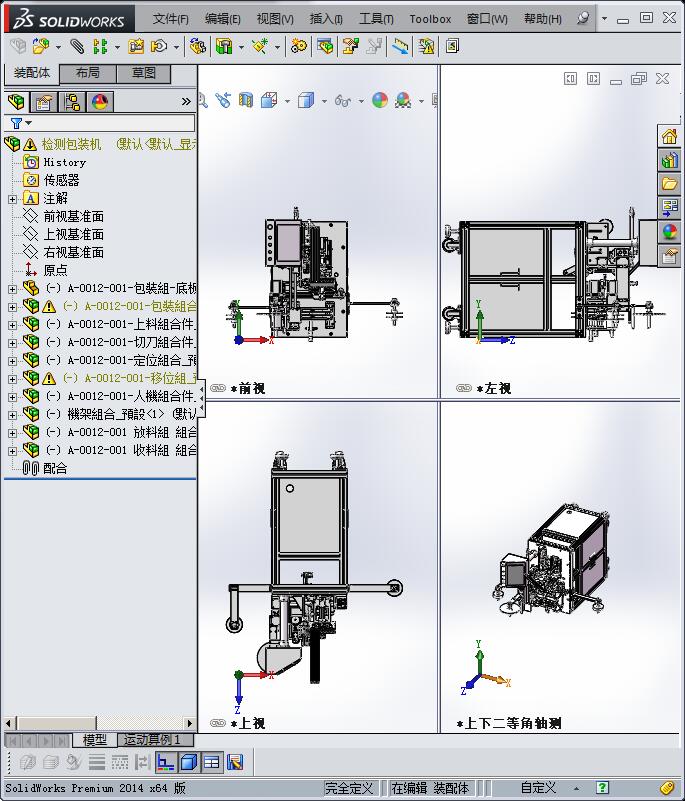Image resolution: width=685 pixels, height=801 pixels.
Task: Open the FeatureManager design tree tab icon
Action: point(16,102)
